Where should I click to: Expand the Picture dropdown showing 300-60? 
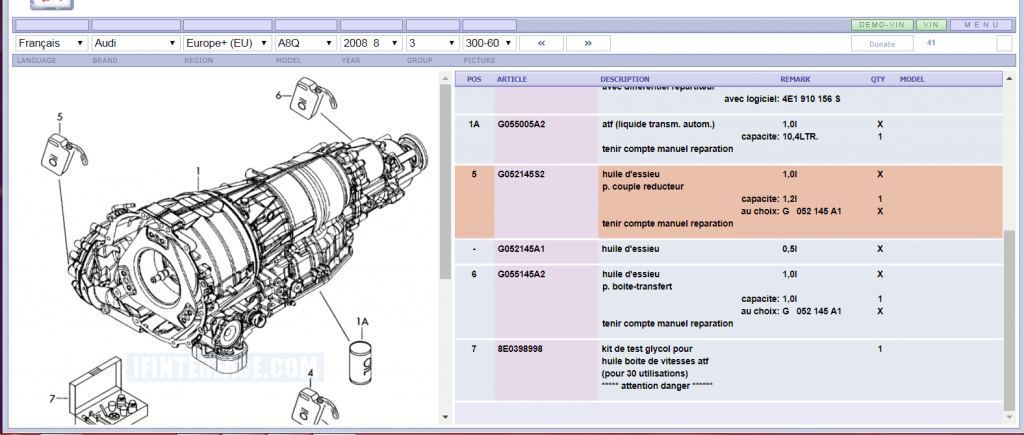point(489,43)
